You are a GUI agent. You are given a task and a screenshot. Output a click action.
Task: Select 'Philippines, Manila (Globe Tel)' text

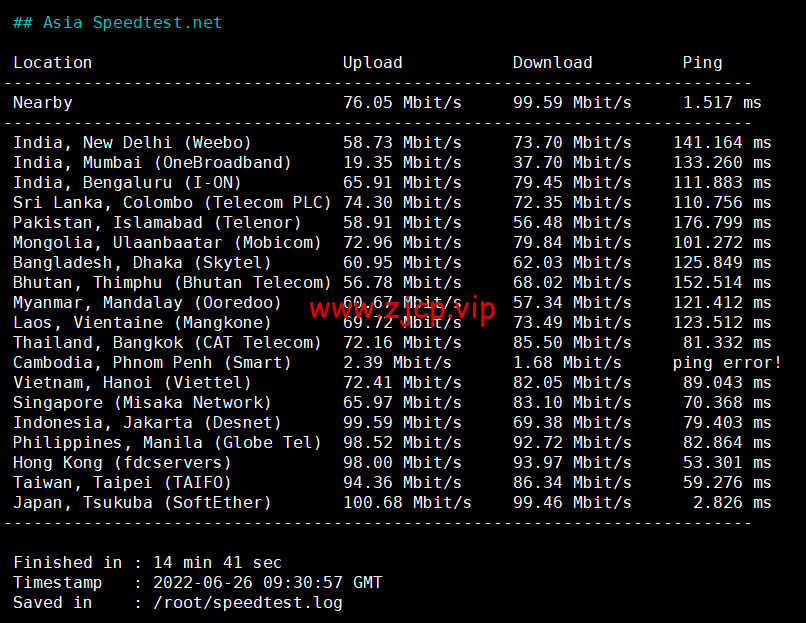[167, 443]
